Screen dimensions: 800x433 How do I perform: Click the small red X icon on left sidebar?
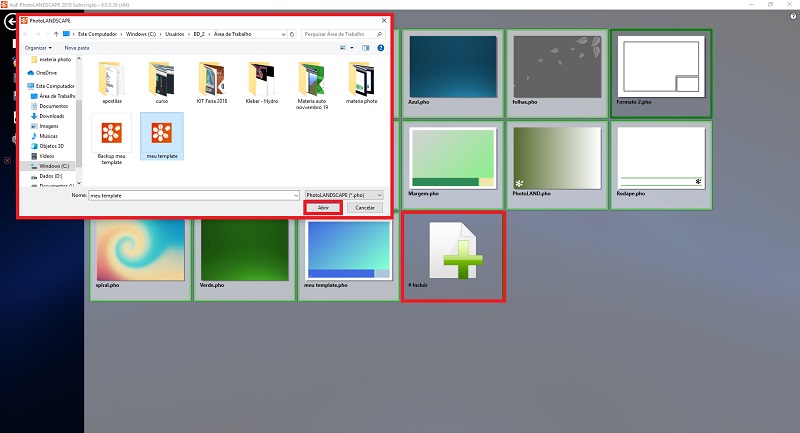(x=7, y=161)
